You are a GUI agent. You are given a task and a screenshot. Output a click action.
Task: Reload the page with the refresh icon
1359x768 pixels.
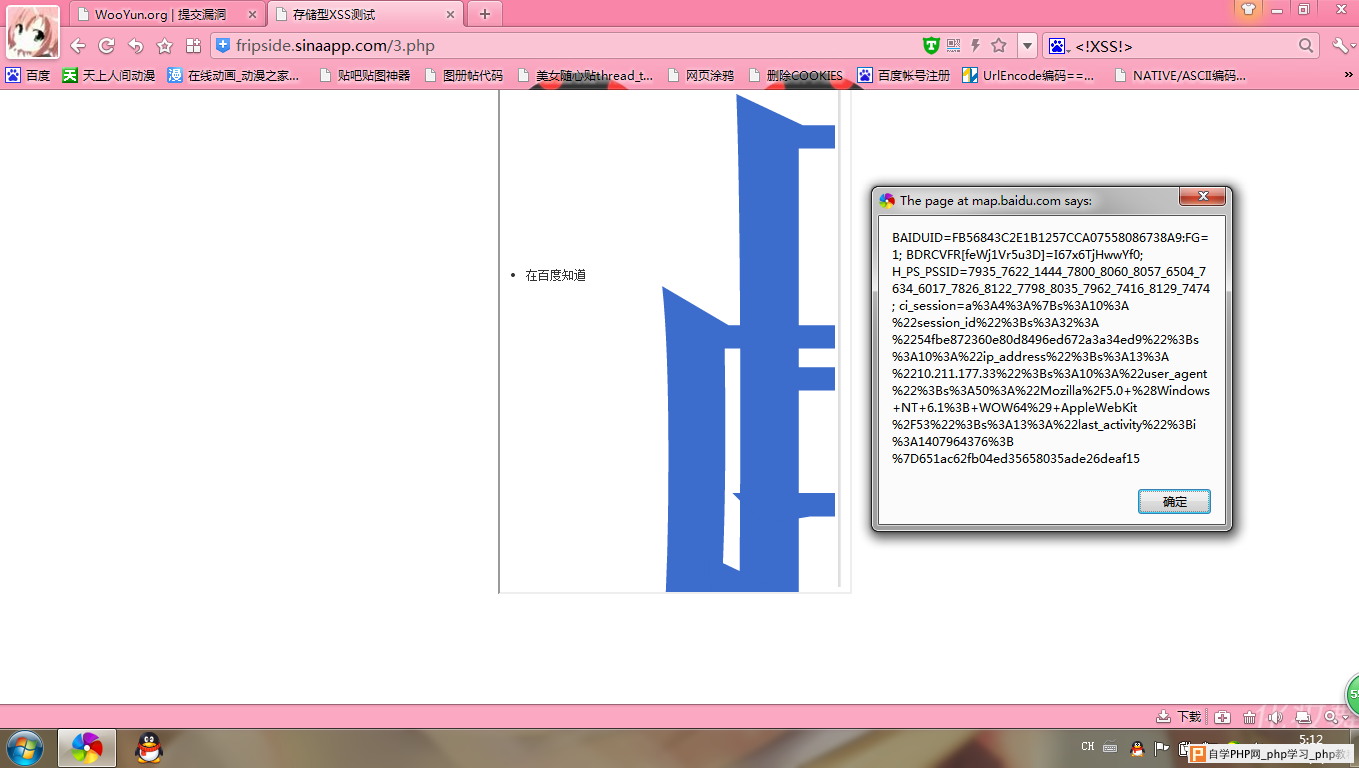tap(106, 46)
